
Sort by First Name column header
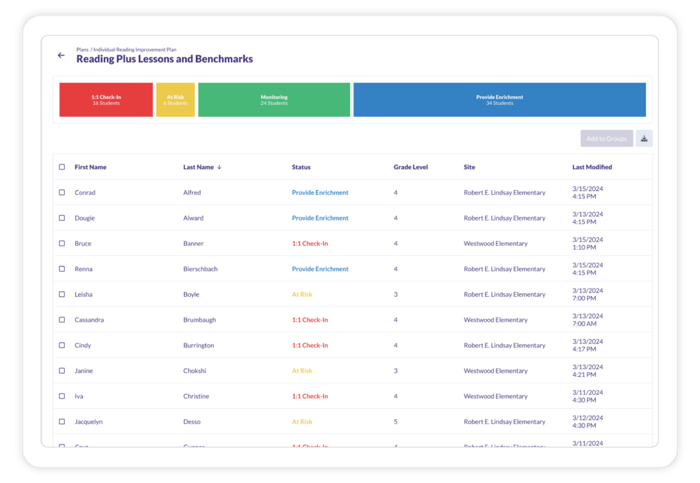(x=90, y=167)
